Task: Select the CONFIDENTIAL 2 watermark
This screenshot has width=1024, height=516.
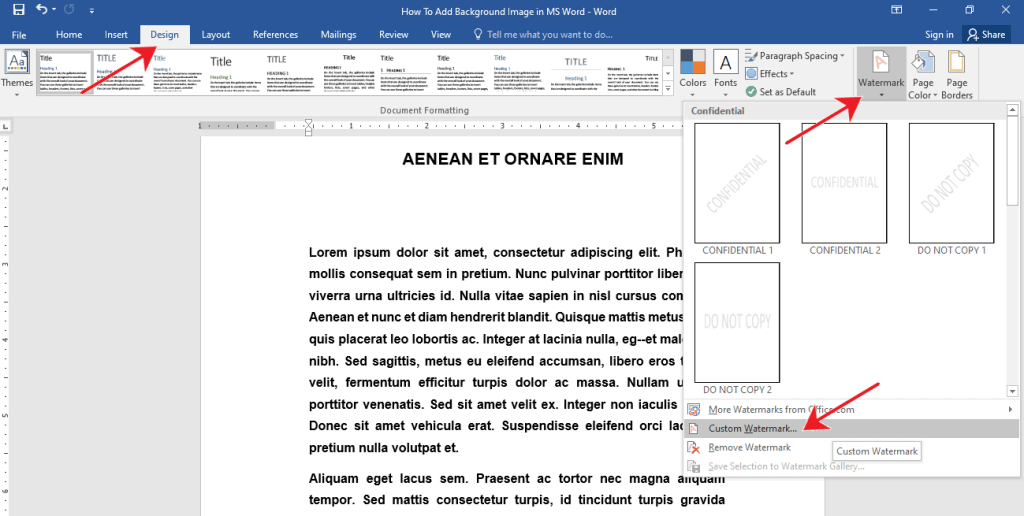Action: 844,189
